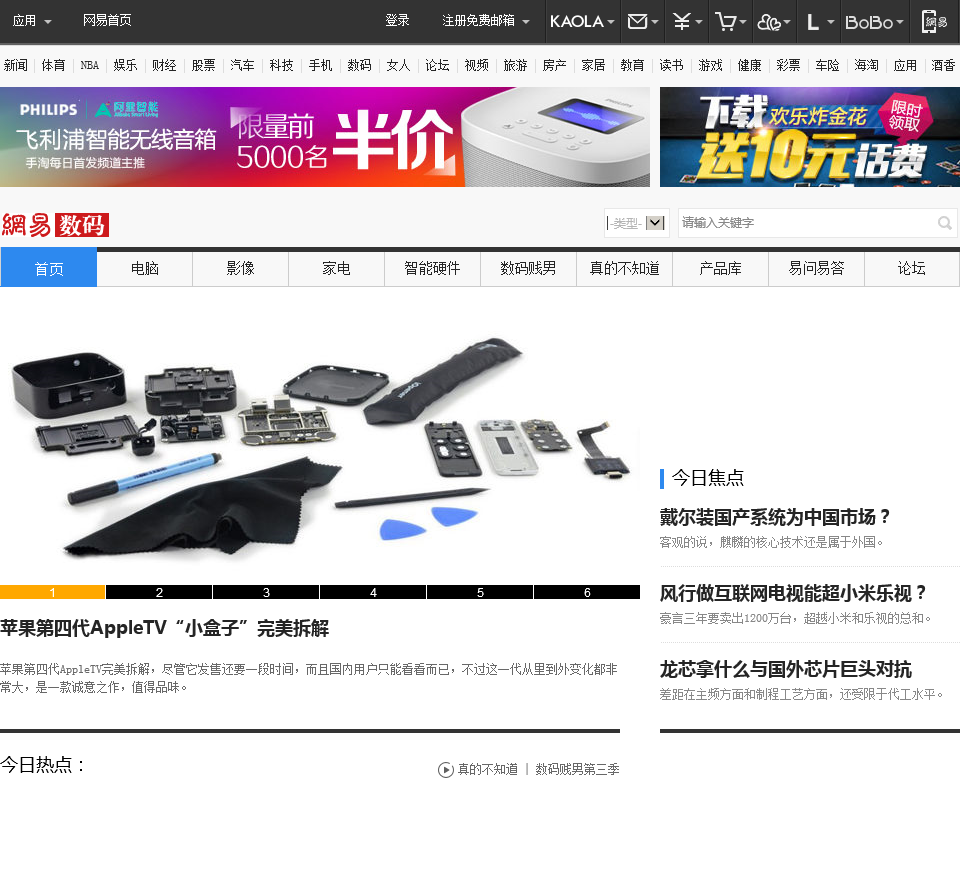Click the search magnifier icon
Viewport: 960px width, 873px height.
coord(945,223)
